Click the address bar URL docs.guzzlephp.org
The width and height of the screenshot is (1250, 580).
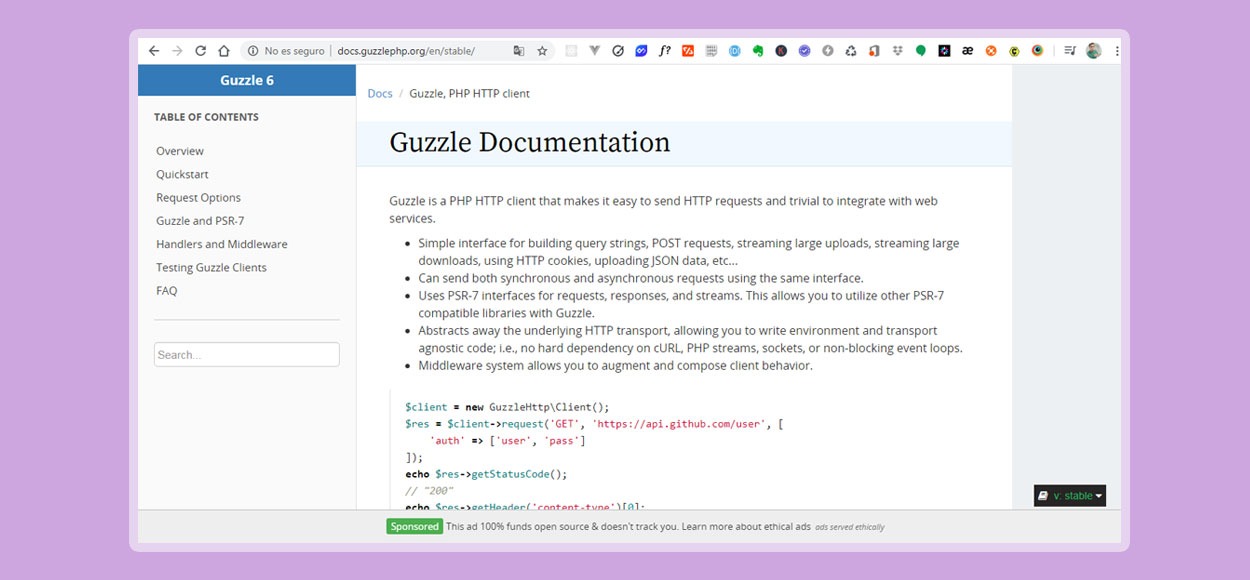point(406,51)
